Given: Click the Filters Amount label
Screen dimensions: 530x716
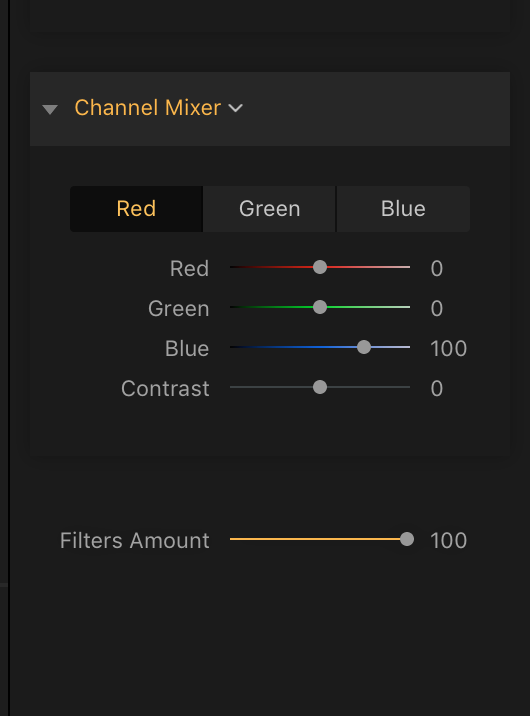Looking at the screenshot, I should 135,541.
